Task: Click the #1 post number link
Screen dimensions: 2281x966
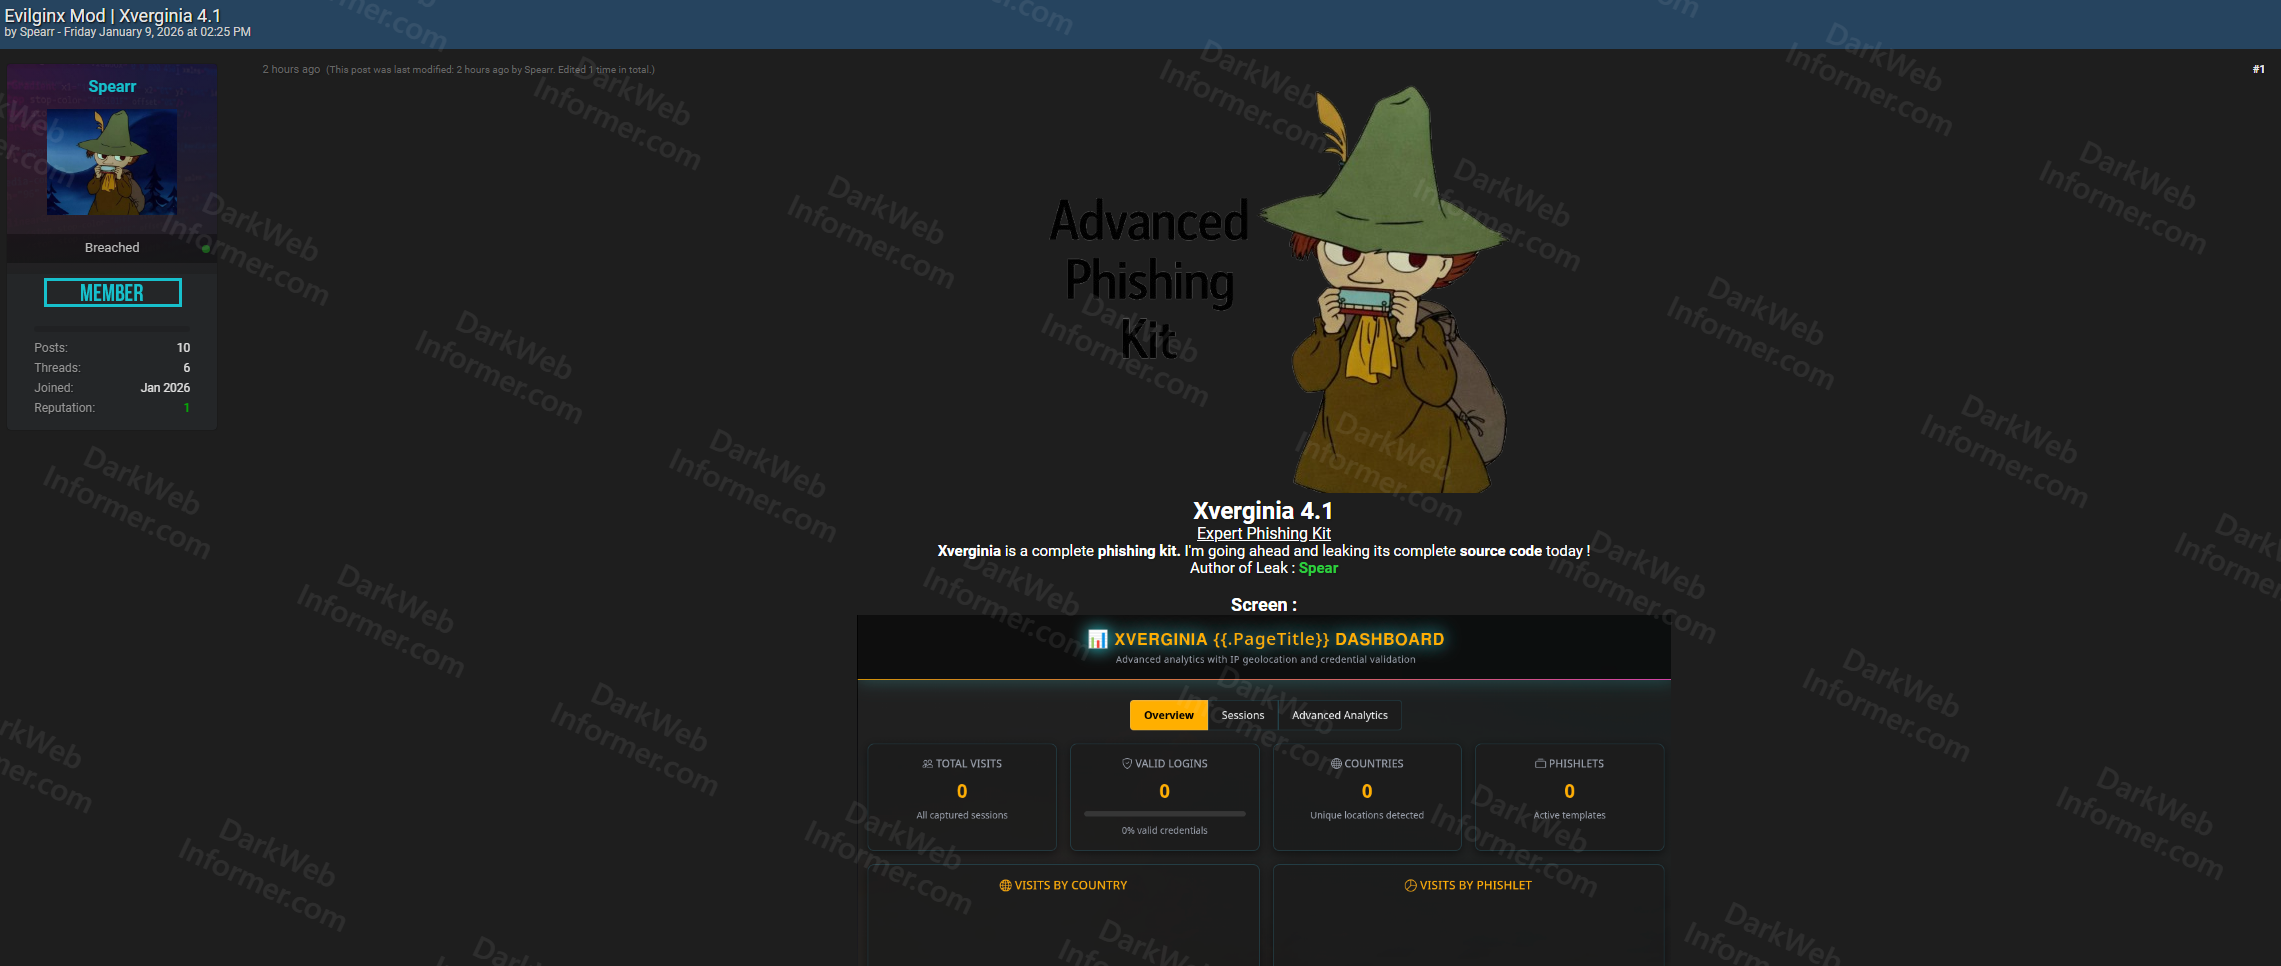Action: tap(2257, 69)
